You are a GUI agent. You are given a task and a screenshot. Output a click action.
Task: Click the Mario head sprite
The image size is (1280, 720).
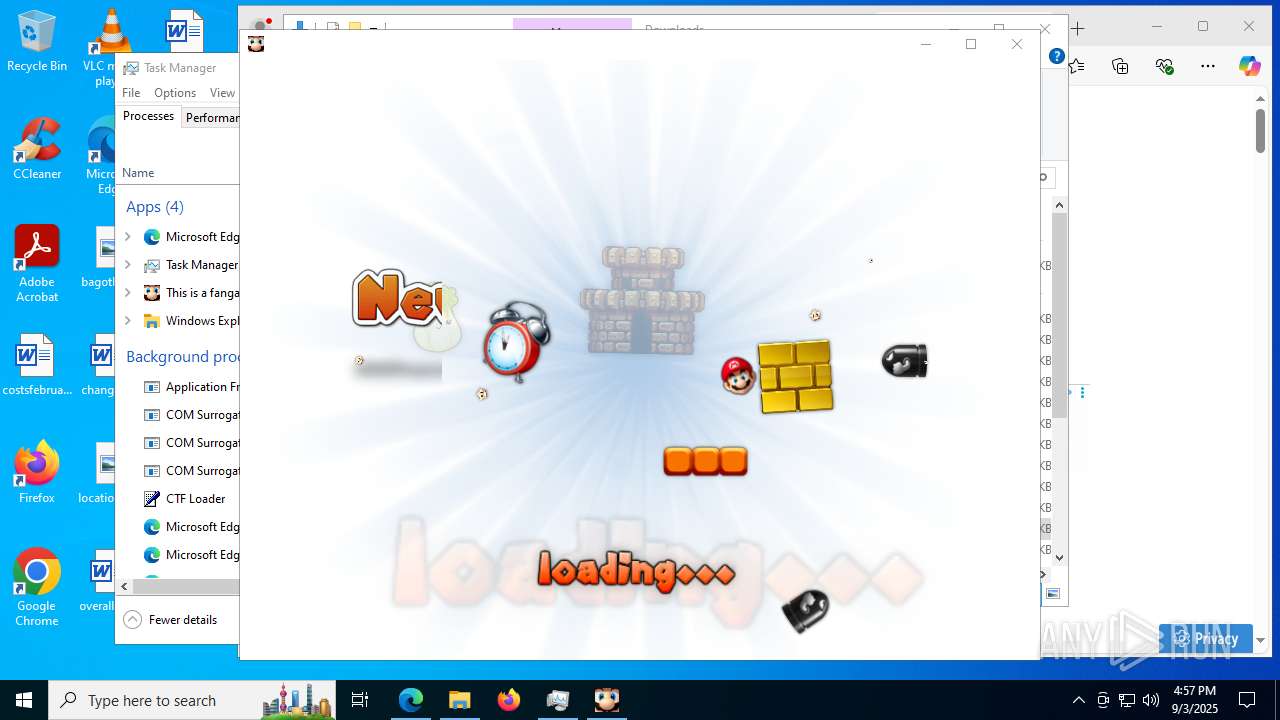click(737, 375)
